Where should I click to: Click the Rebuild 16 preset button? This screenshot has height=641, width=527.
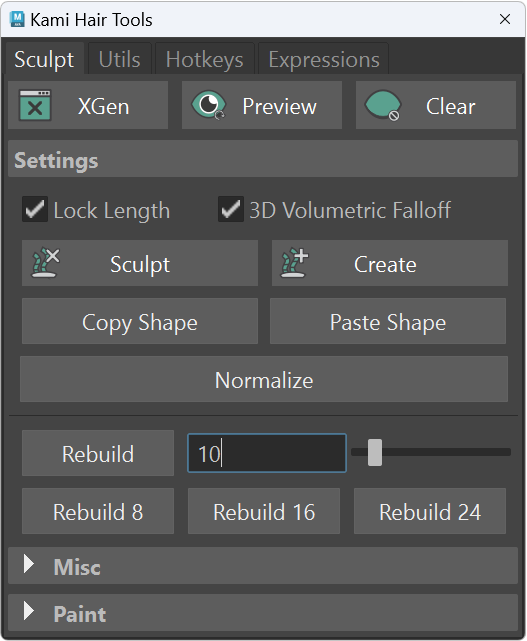pos(264,511)
